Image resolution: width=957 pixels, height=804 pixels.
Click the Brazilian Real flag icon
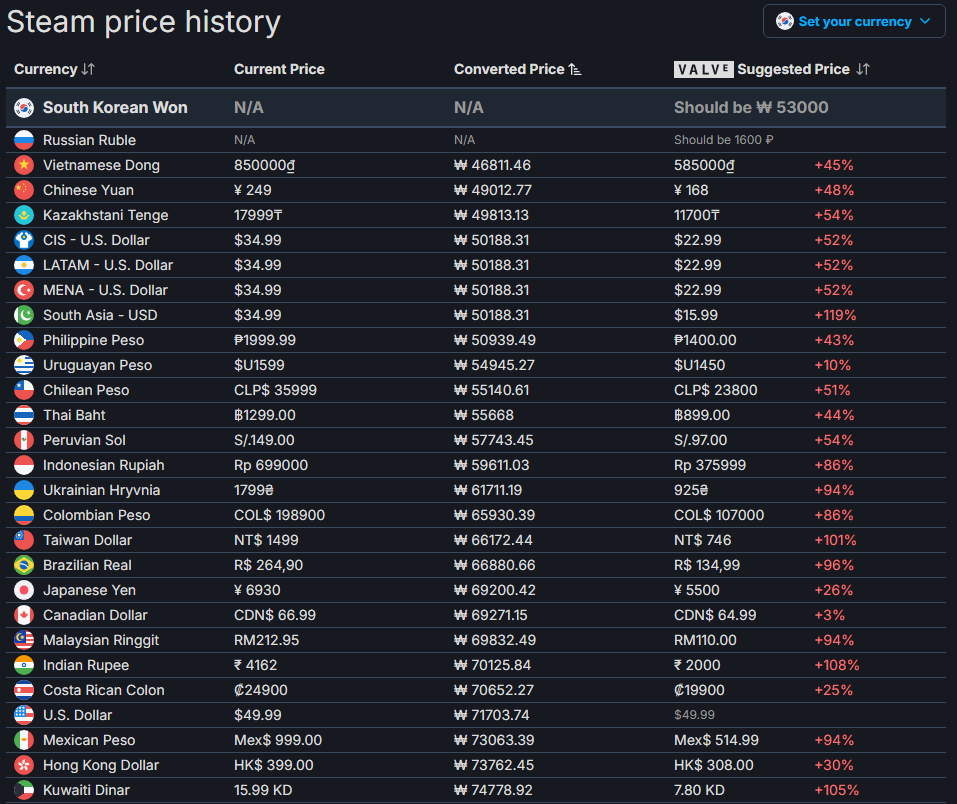(24, 565)
